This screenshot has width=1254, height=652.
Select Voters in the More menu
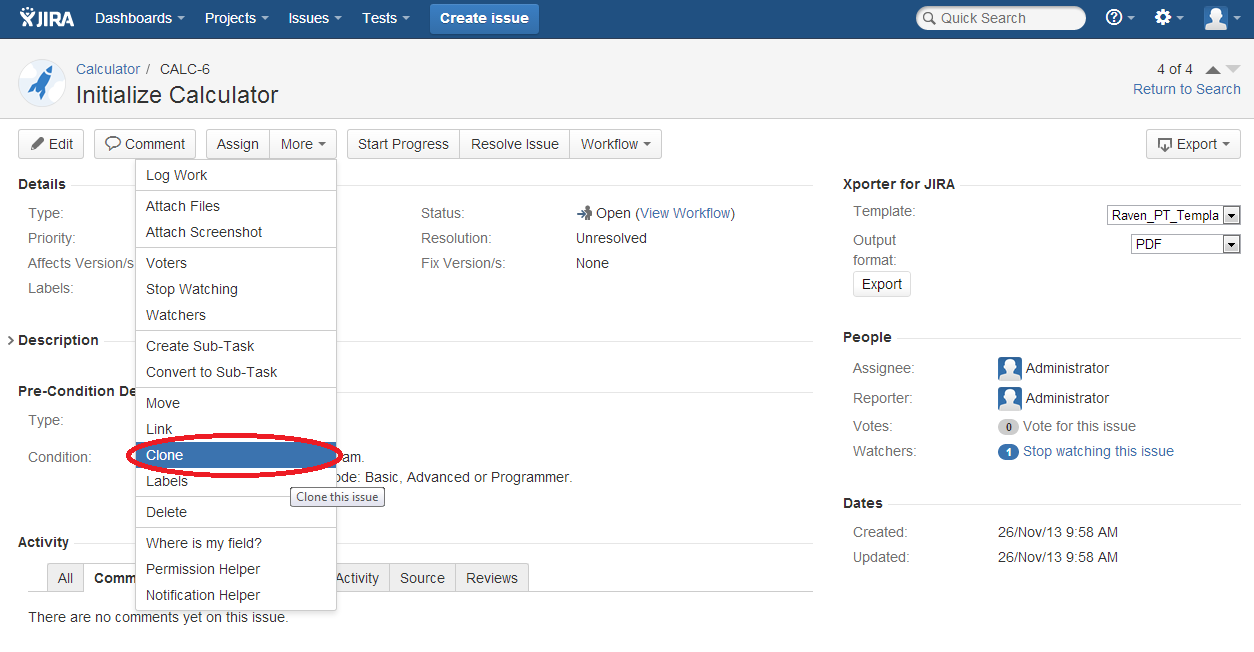236,263
